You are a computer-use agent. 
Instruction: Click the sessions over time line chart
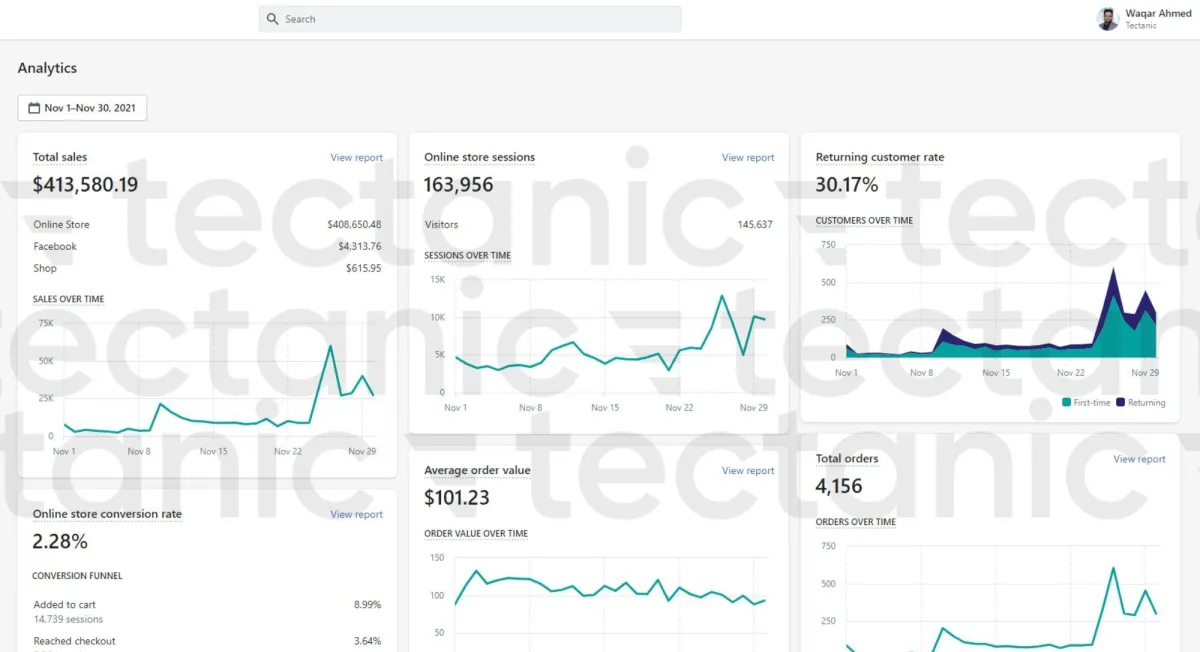tap(610, 336)
